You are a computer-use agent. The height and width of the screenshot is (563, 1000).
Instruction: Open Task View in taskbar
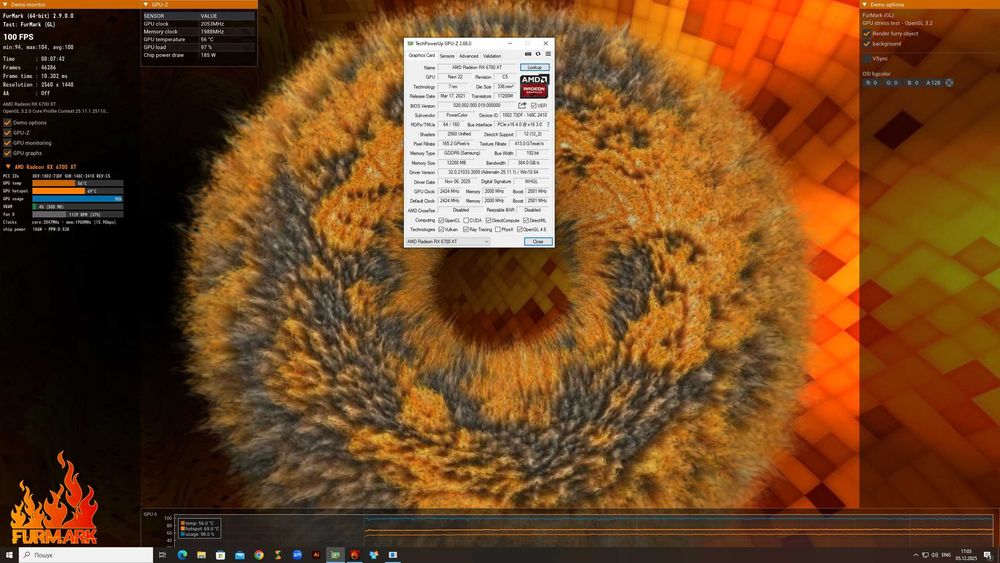point(163,555)
